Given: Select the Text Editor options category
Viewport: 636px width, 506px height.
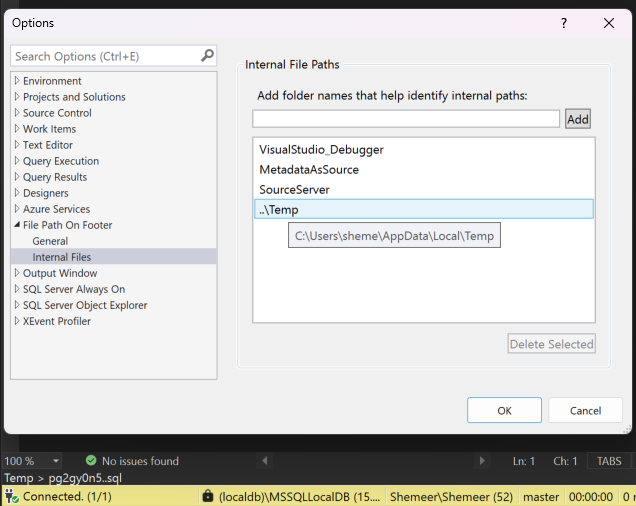Looking at the screenshot, I should click(47, 145).
